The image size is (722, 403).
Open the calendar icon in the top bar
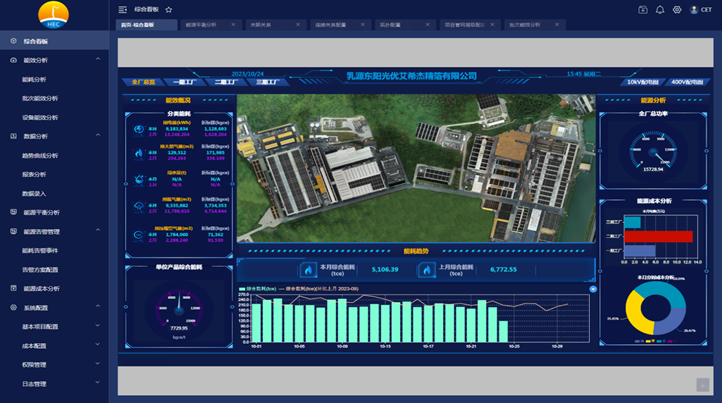643,10
